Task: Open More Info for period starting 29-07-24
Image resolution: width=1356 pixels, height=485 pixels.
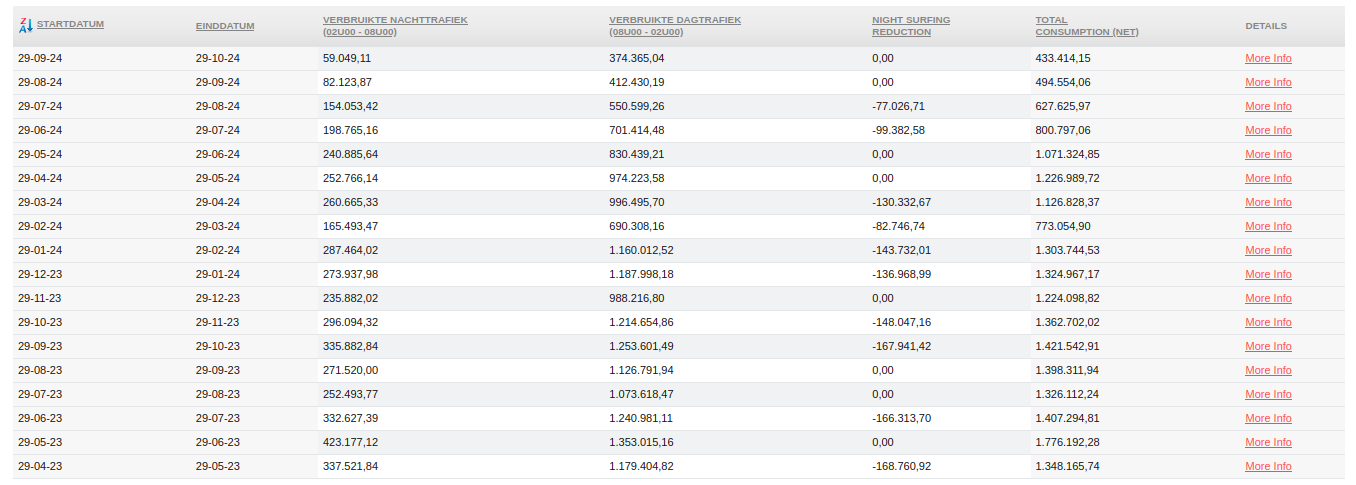Action: pyautogui.click(x=1268, y=106)
